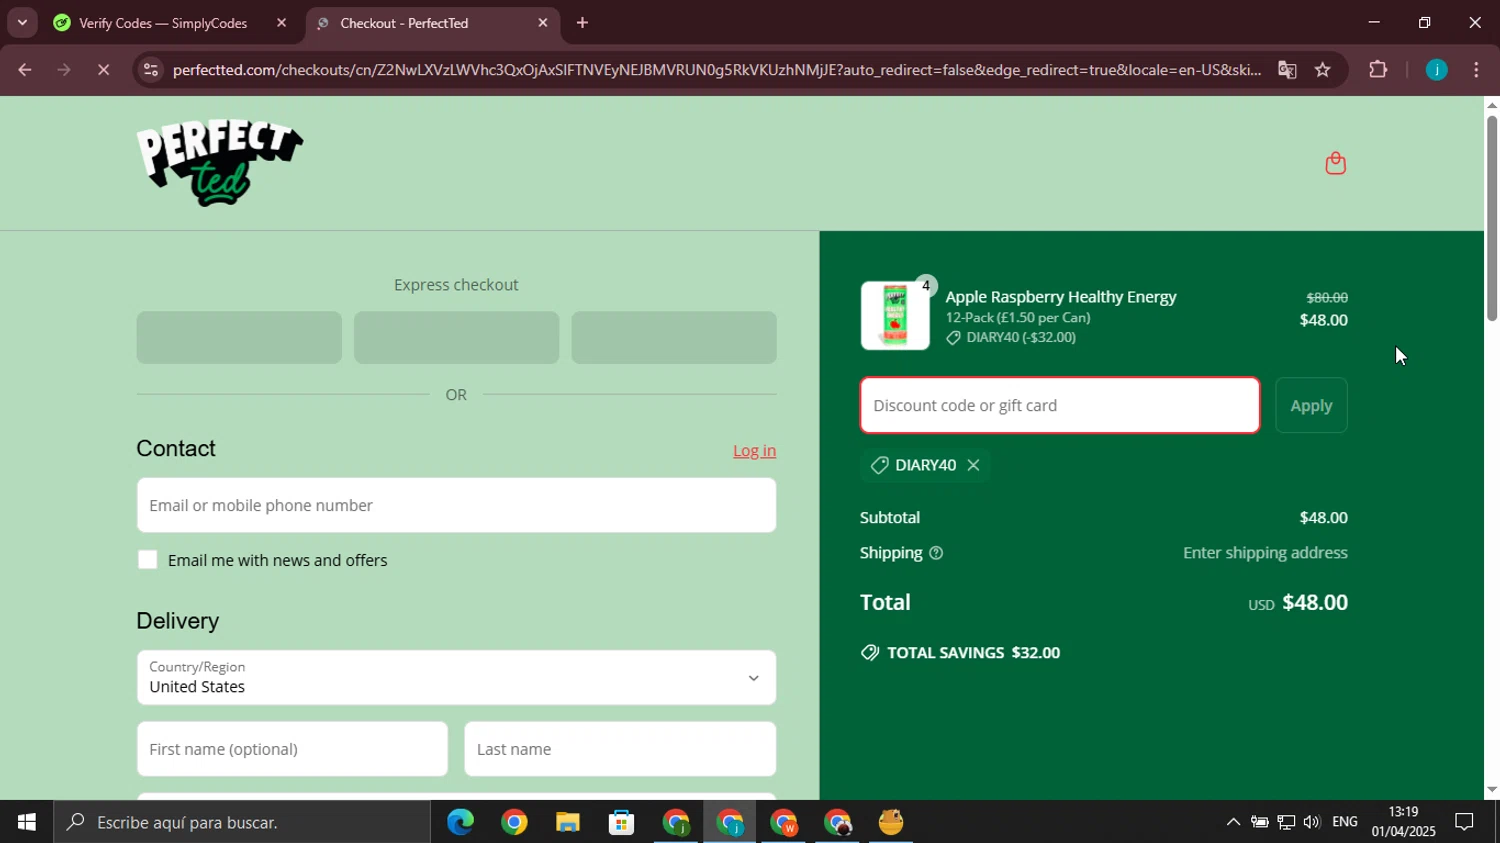
Task: Click the Last name field
Action: [x=620, y=749]
